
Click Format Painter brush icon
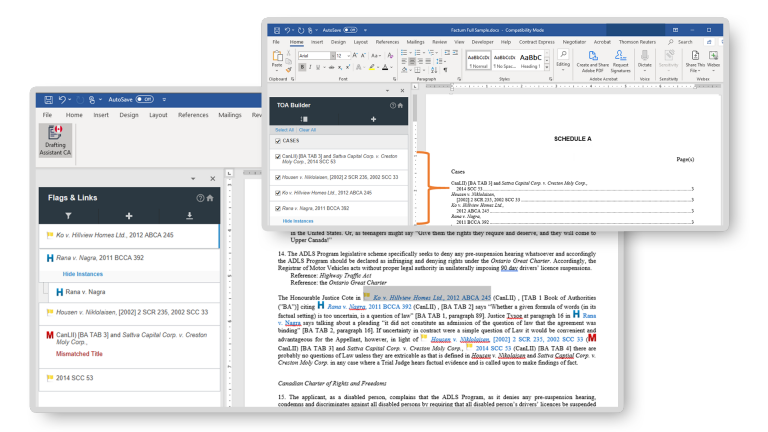(288, 70)
